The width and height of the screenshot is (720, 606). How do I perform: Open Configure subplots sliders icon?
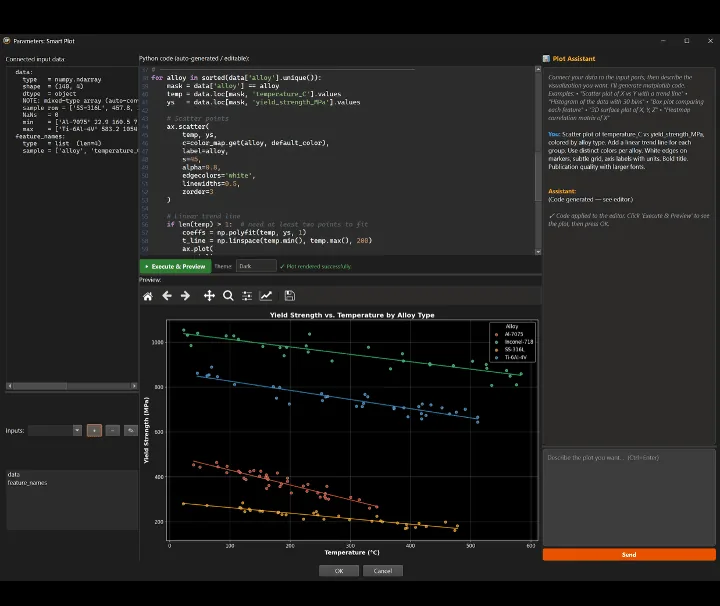pos(247,296)
